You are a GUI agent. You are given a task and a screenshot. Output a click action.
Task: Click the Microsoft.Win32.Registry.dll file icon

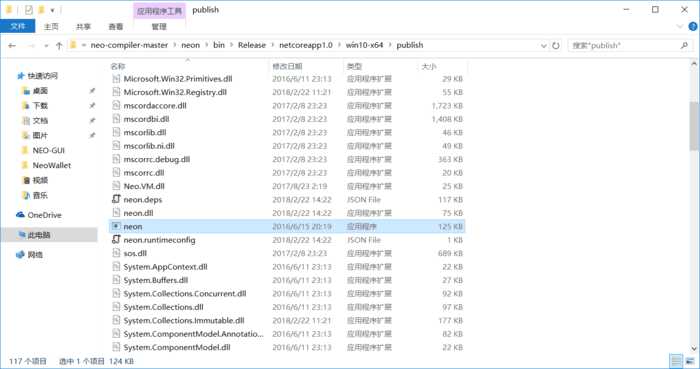pos(116,92)
